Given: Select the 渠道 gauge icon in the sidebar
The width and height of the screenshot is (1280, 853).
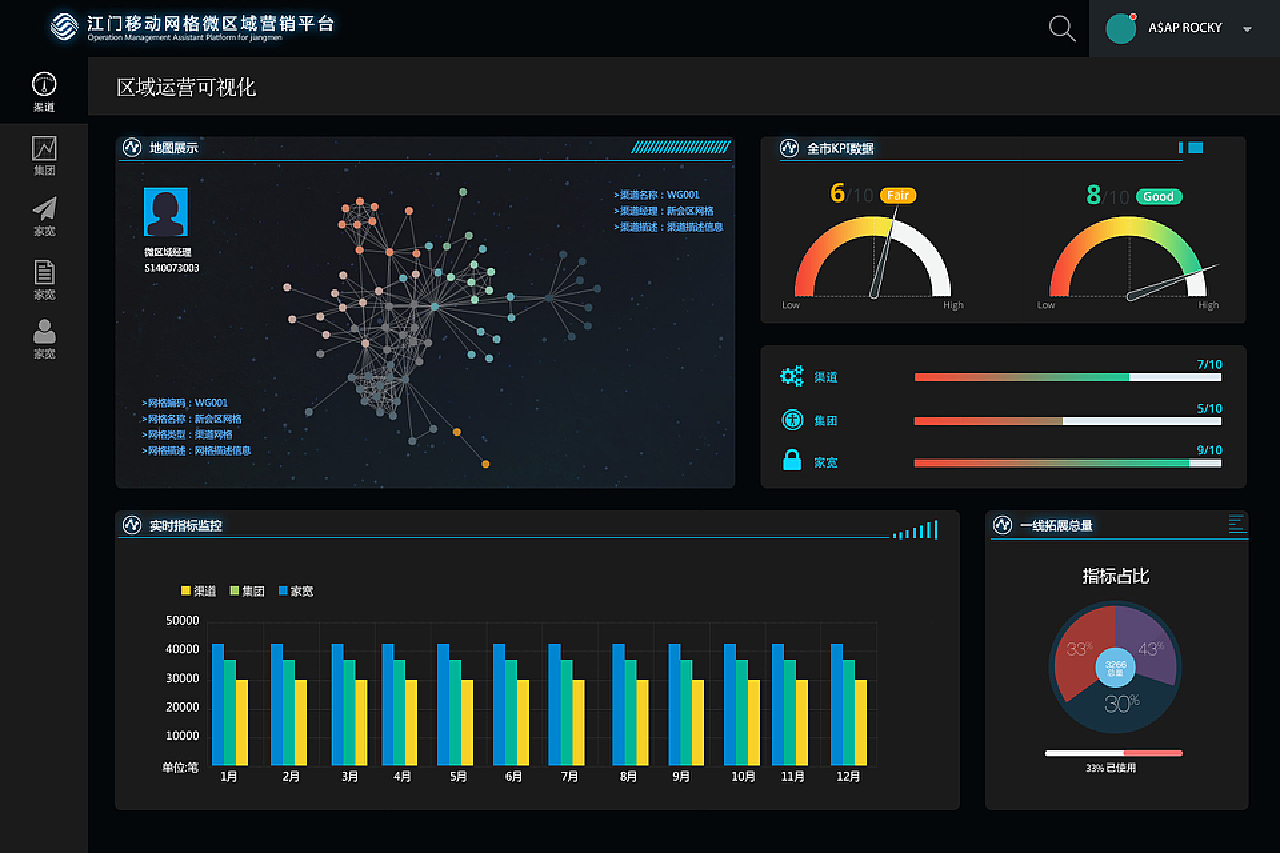Looking at the screenshot, I should pos(44,84).
